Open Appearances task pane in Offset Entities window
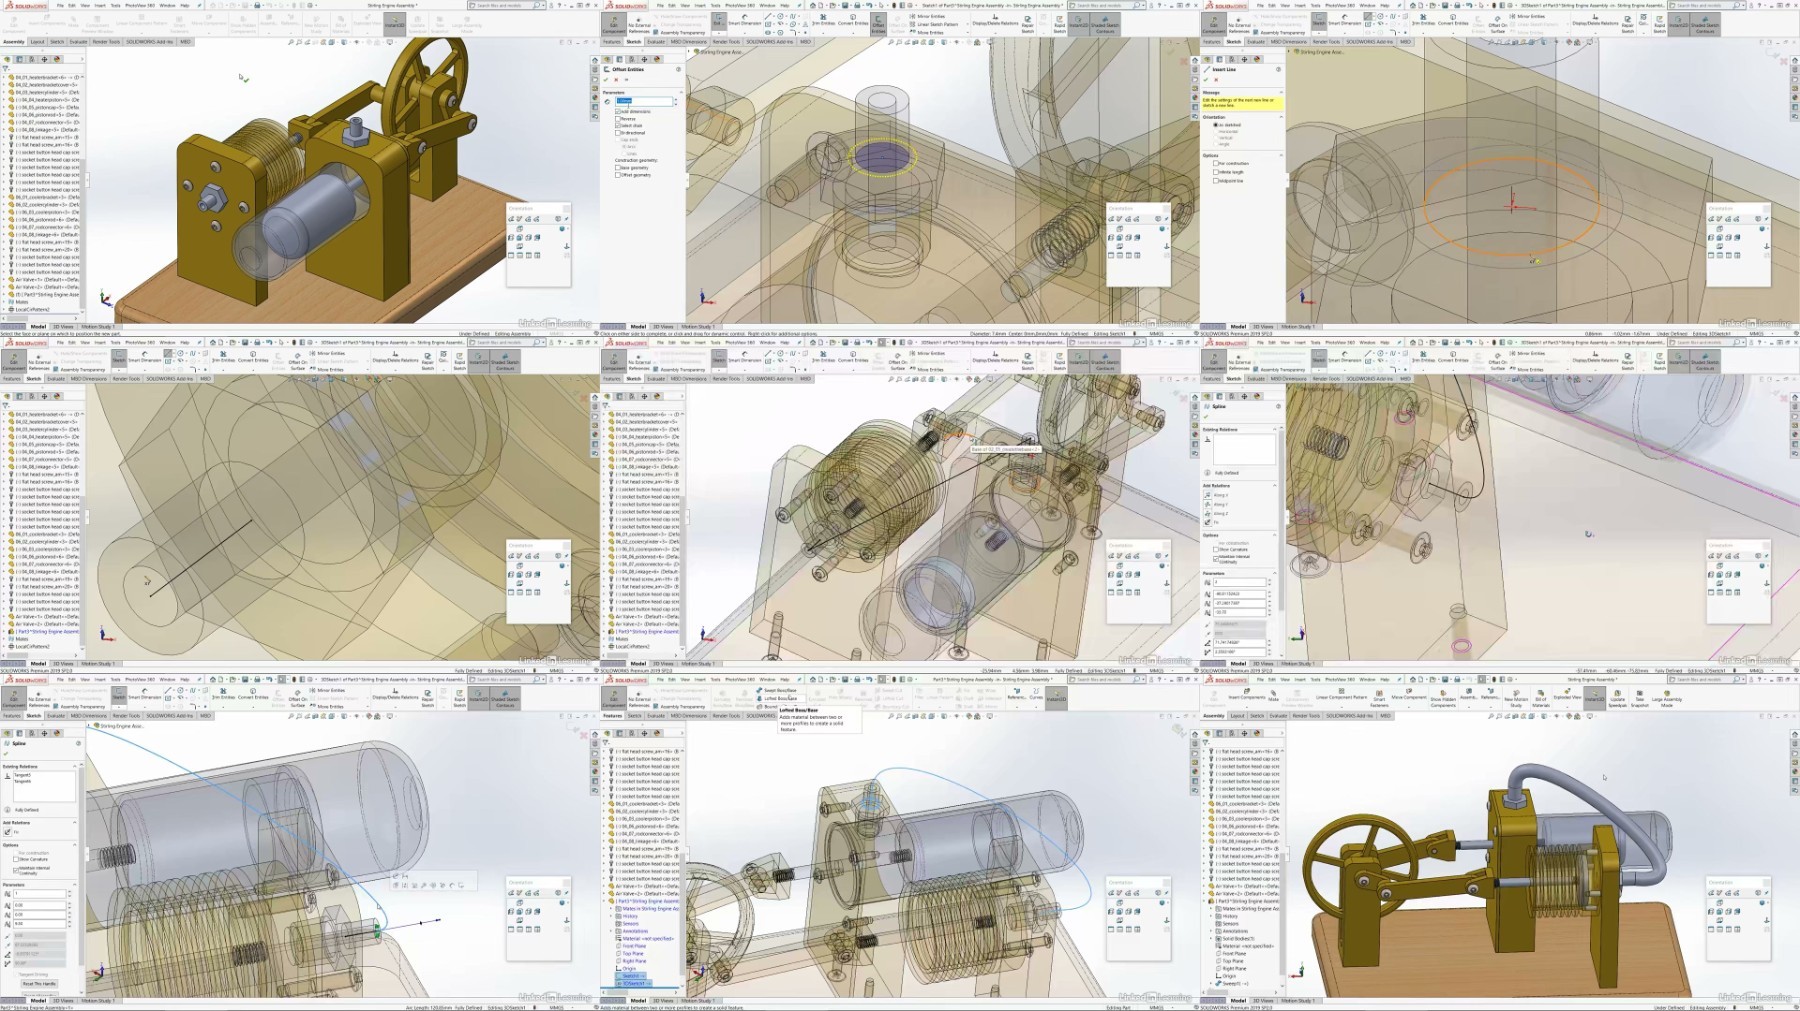 click(x=1195, y=98)
